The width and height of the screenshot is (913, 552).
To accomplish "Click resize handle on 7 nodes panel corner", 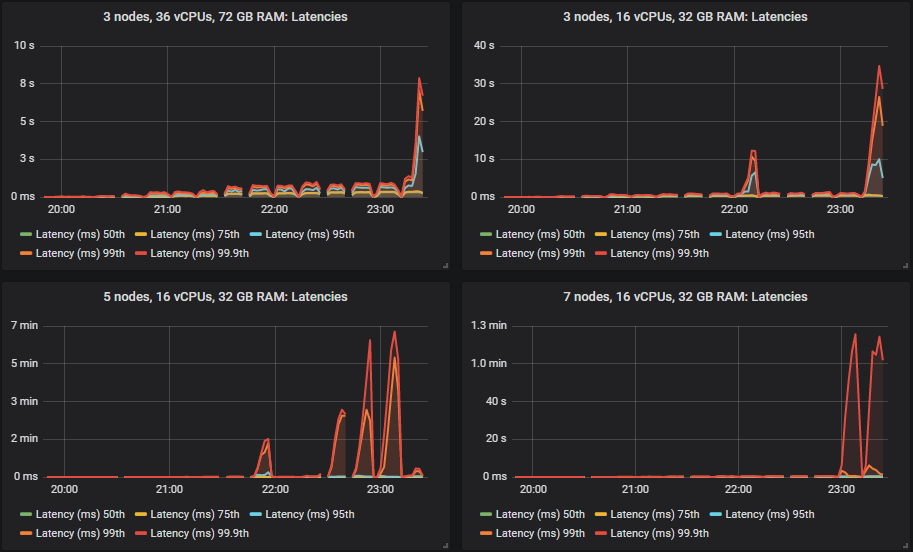I will 904,545.
